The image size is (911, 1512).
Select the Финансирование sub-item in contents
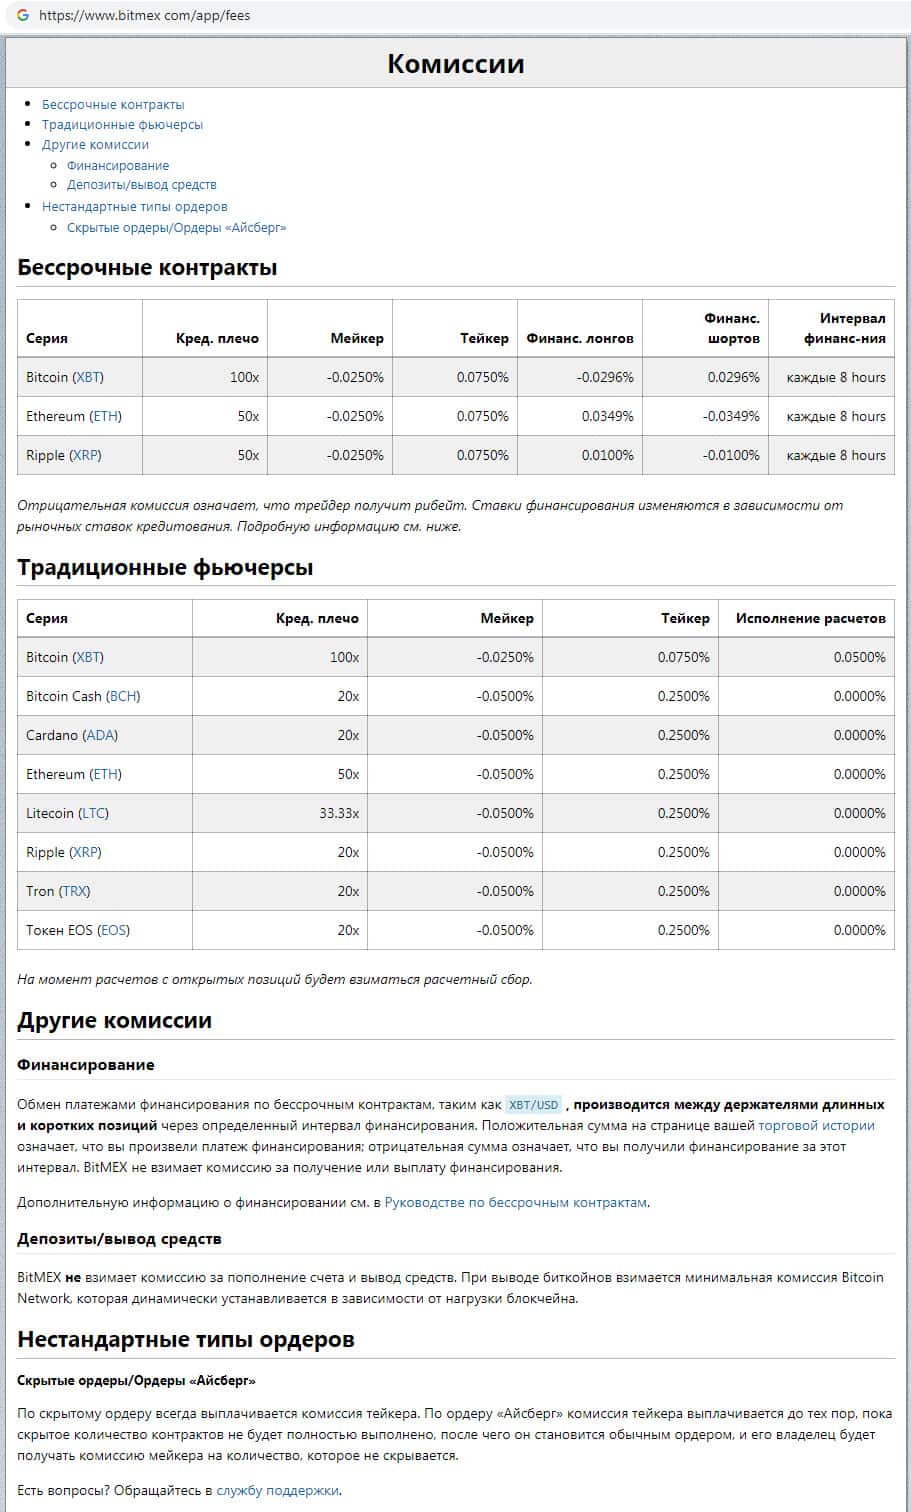(x=118, y=166)
